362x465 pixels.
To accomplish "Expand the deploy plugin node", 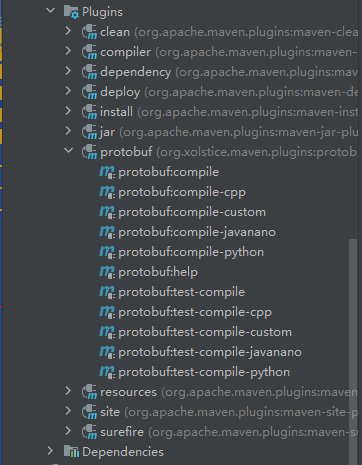I will 68,91.
